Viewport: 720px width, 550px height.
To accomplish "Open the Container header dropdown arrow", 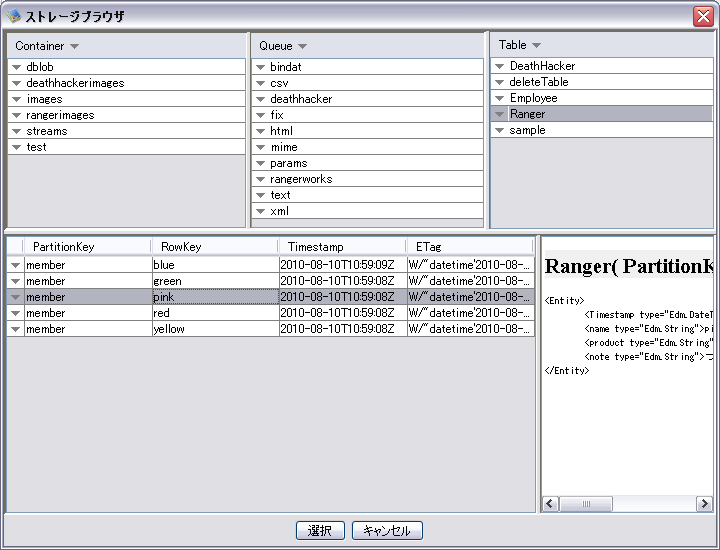I will pos(75,46).
